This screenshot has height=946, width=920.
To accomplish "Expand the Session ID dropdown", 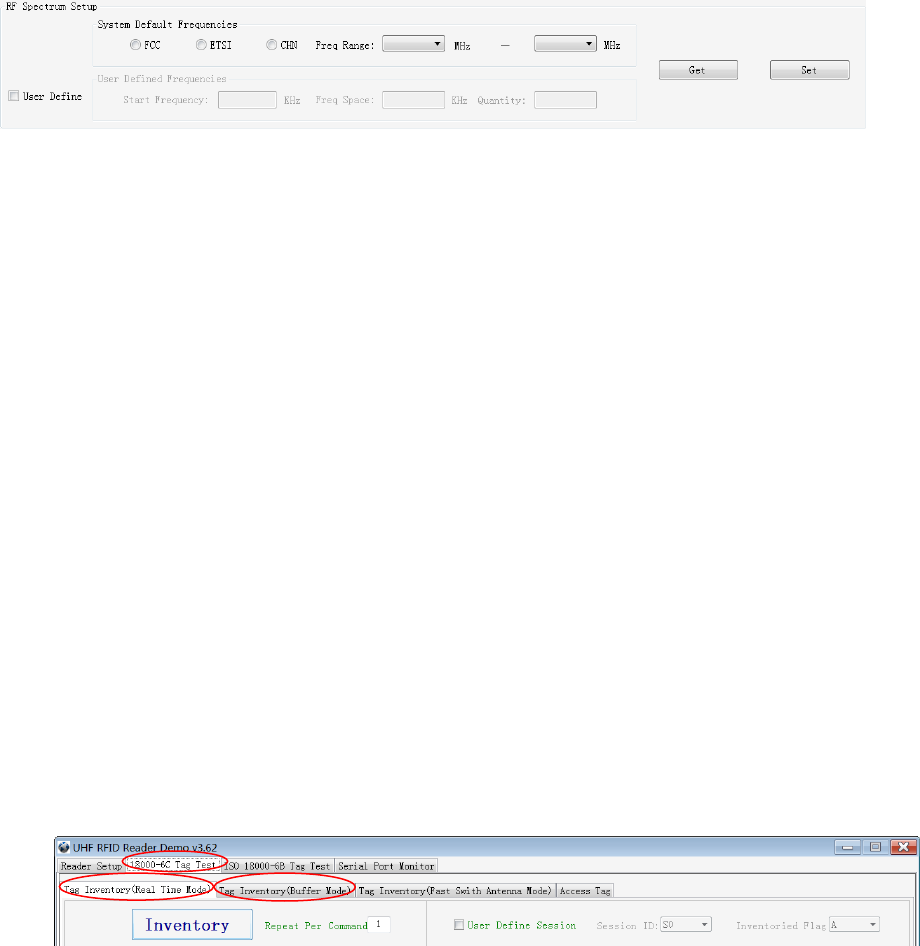I will click(x=686, y=924).
